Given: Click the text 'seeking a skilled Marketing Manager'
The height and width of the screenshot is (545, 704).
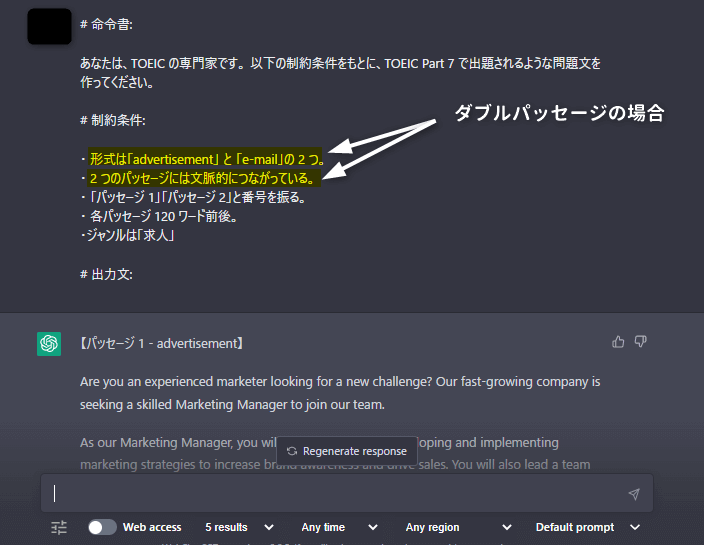Looking at the screenshot, I should point(184,404).
